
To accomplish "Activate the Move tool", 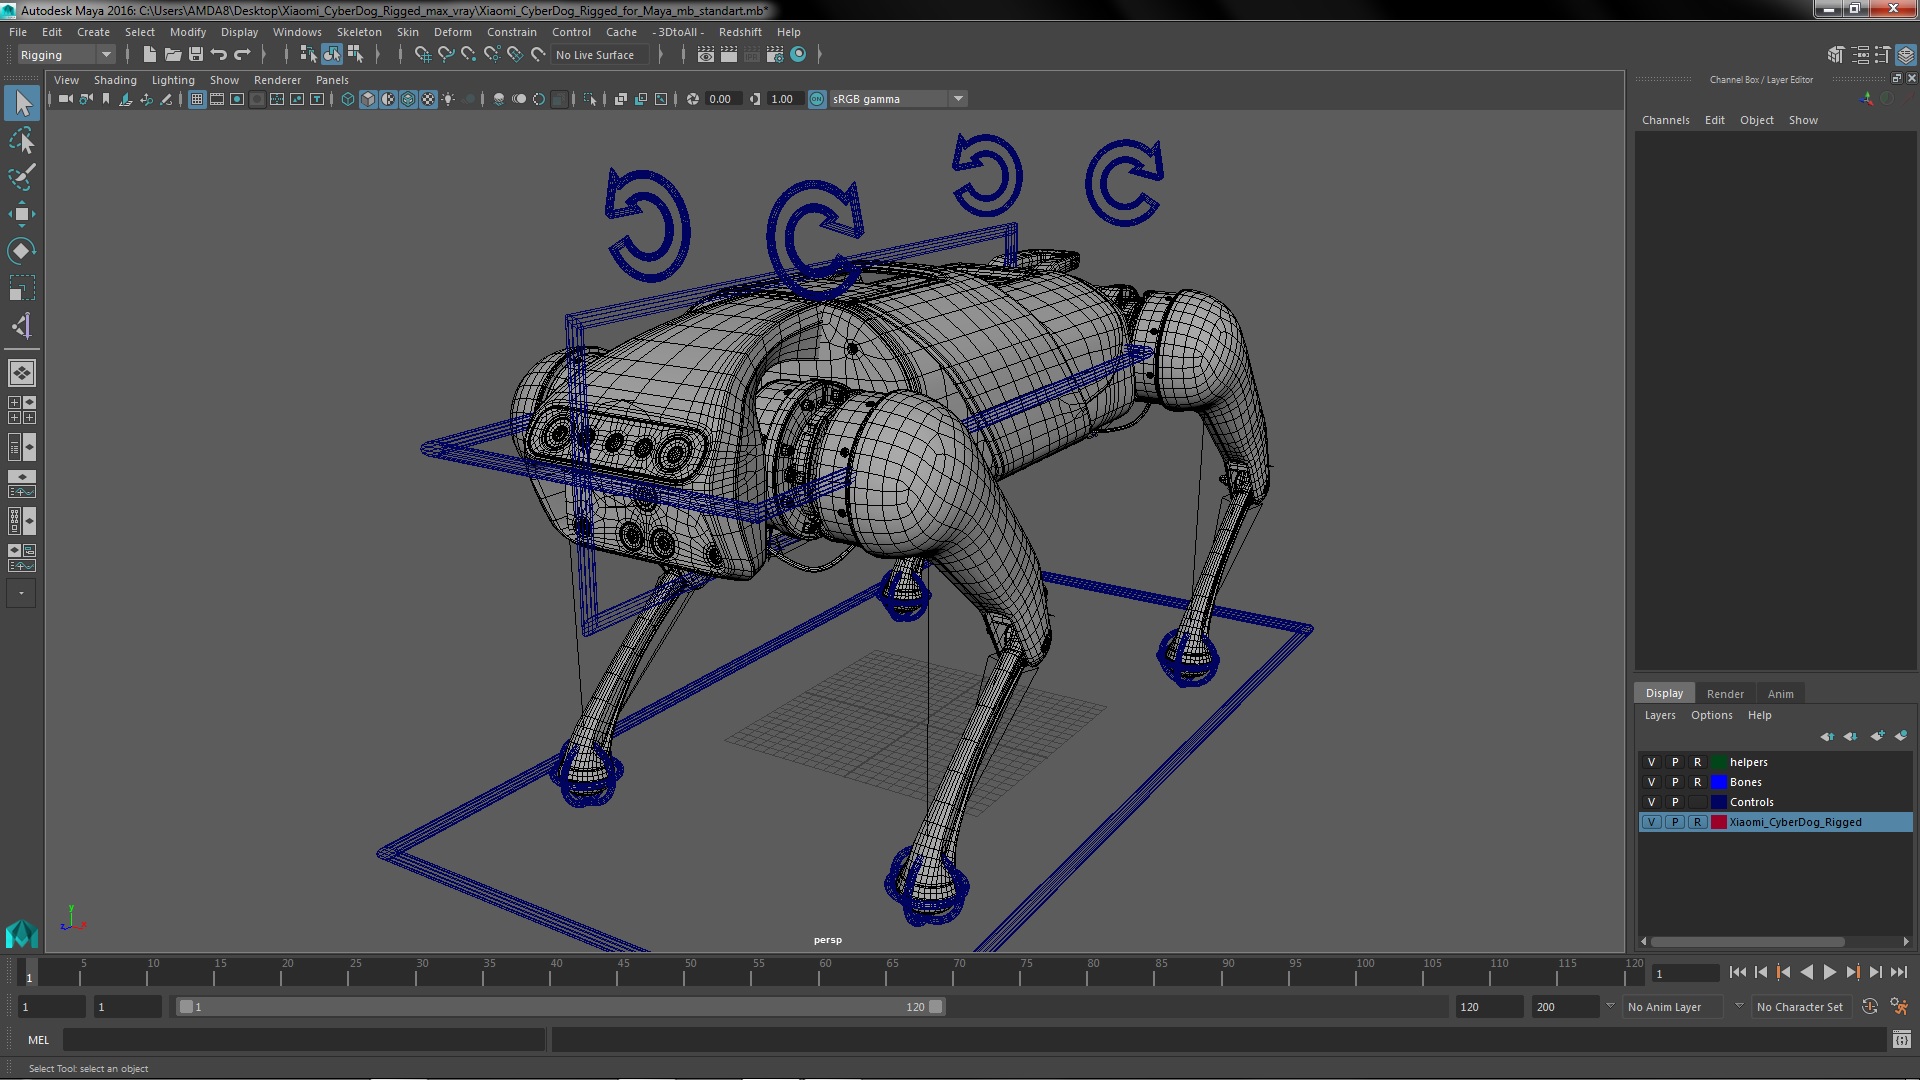I will [22, 214].
